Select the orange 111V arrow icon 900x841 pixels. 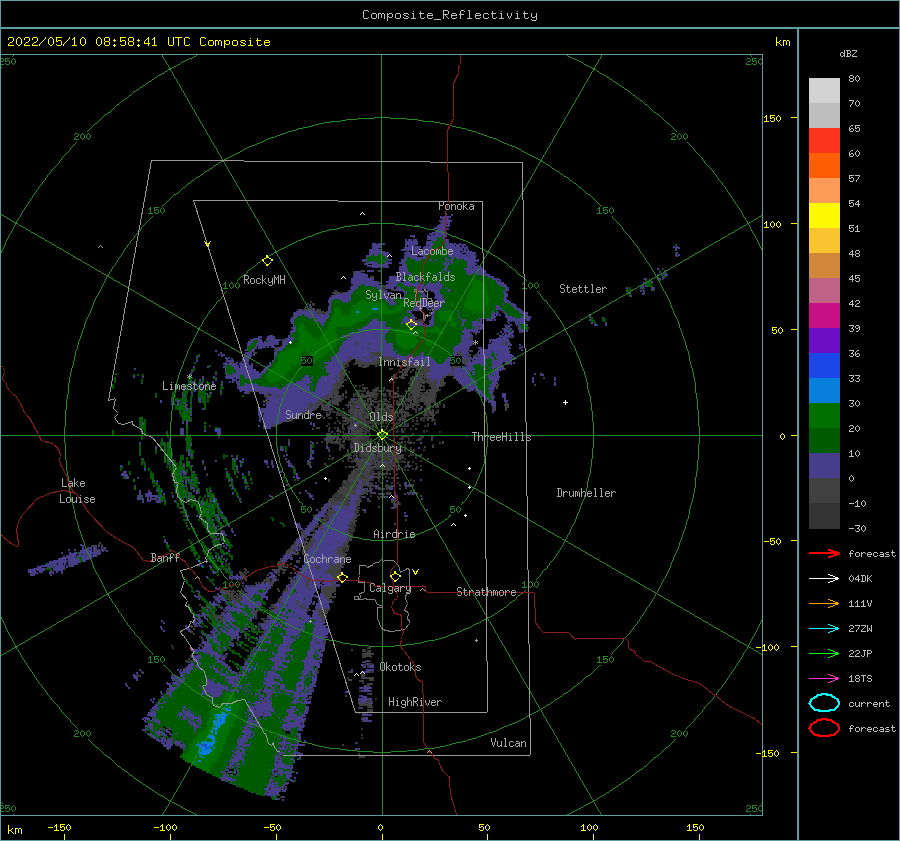pos(824,603)
